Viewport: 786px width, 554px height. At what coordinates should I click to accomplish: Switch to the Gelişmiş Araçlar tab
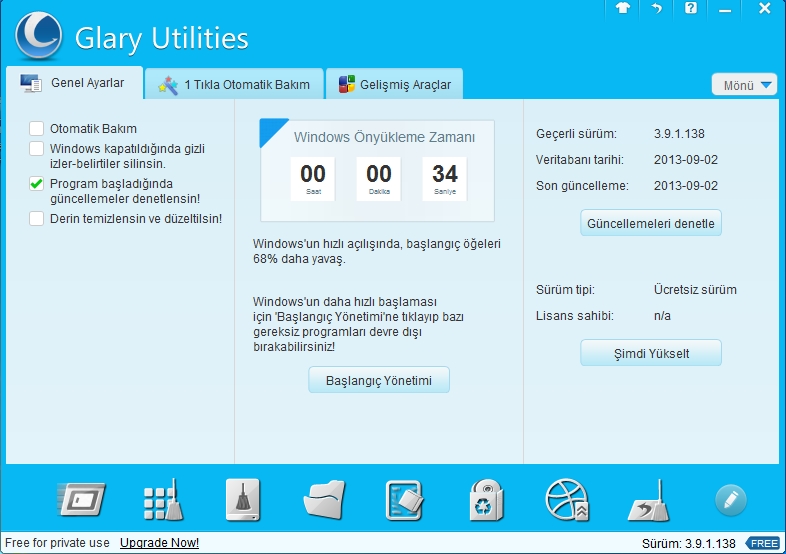click(x=394, y=84)
